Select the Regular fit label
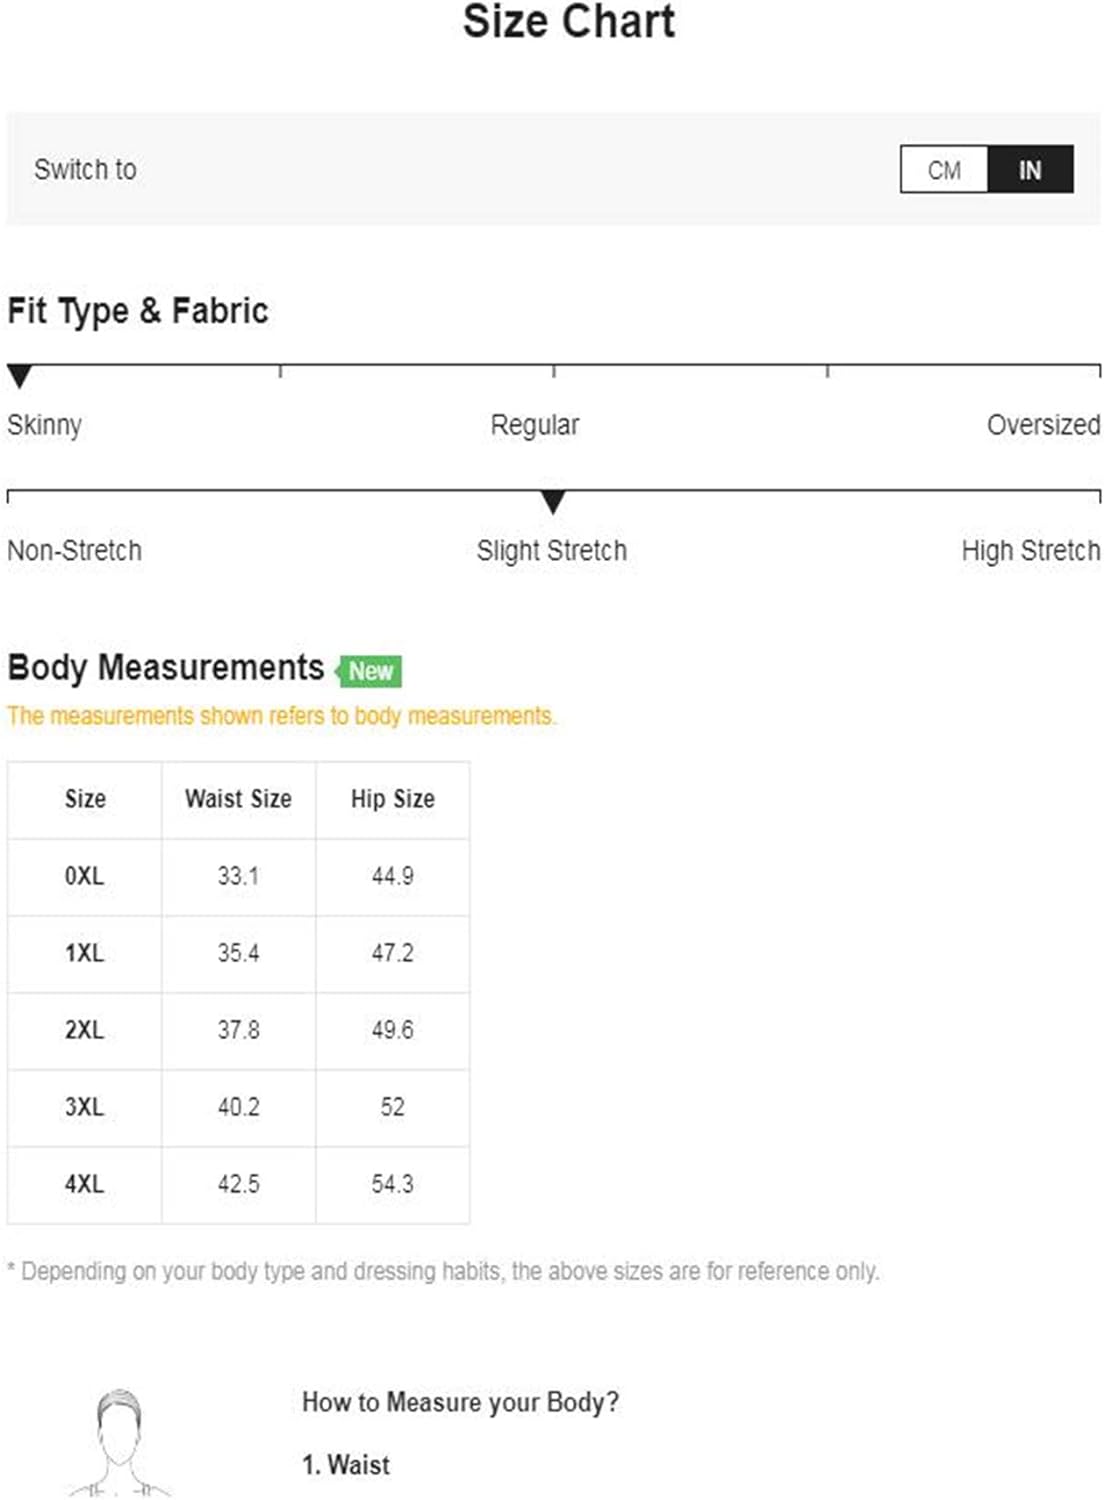This screenshot has width=1104, height=1500. pos(535,425)
